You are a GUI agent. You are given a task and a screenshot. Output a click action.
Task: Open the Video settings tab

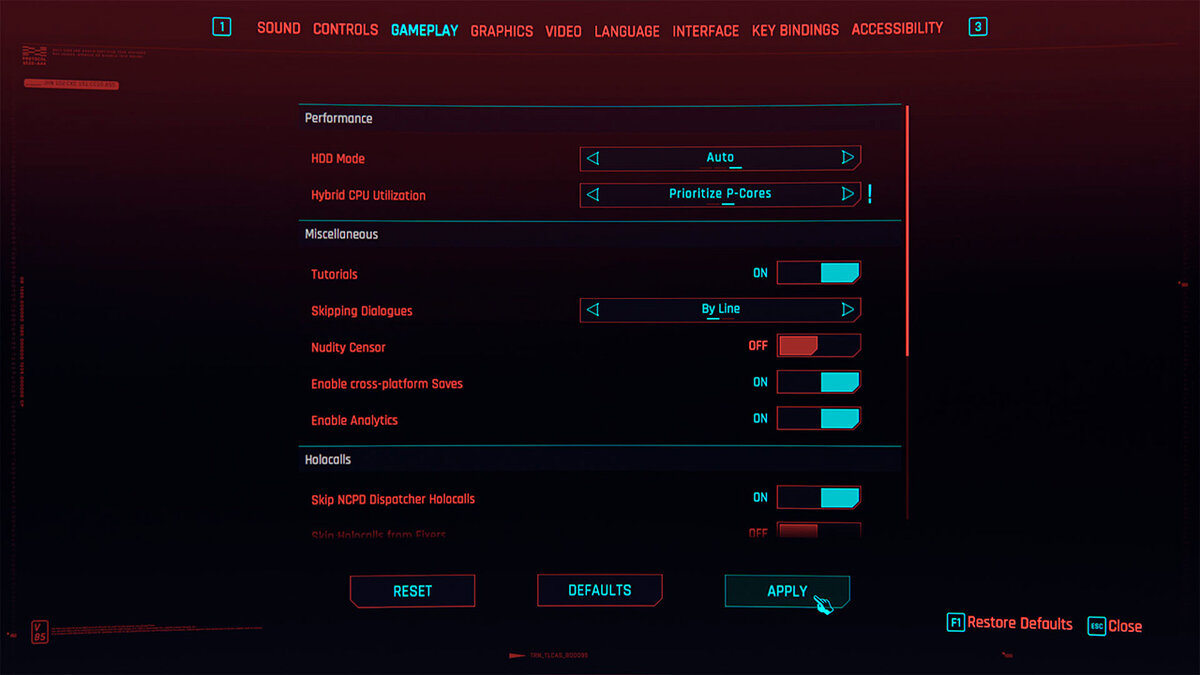[x=564, y=31]
